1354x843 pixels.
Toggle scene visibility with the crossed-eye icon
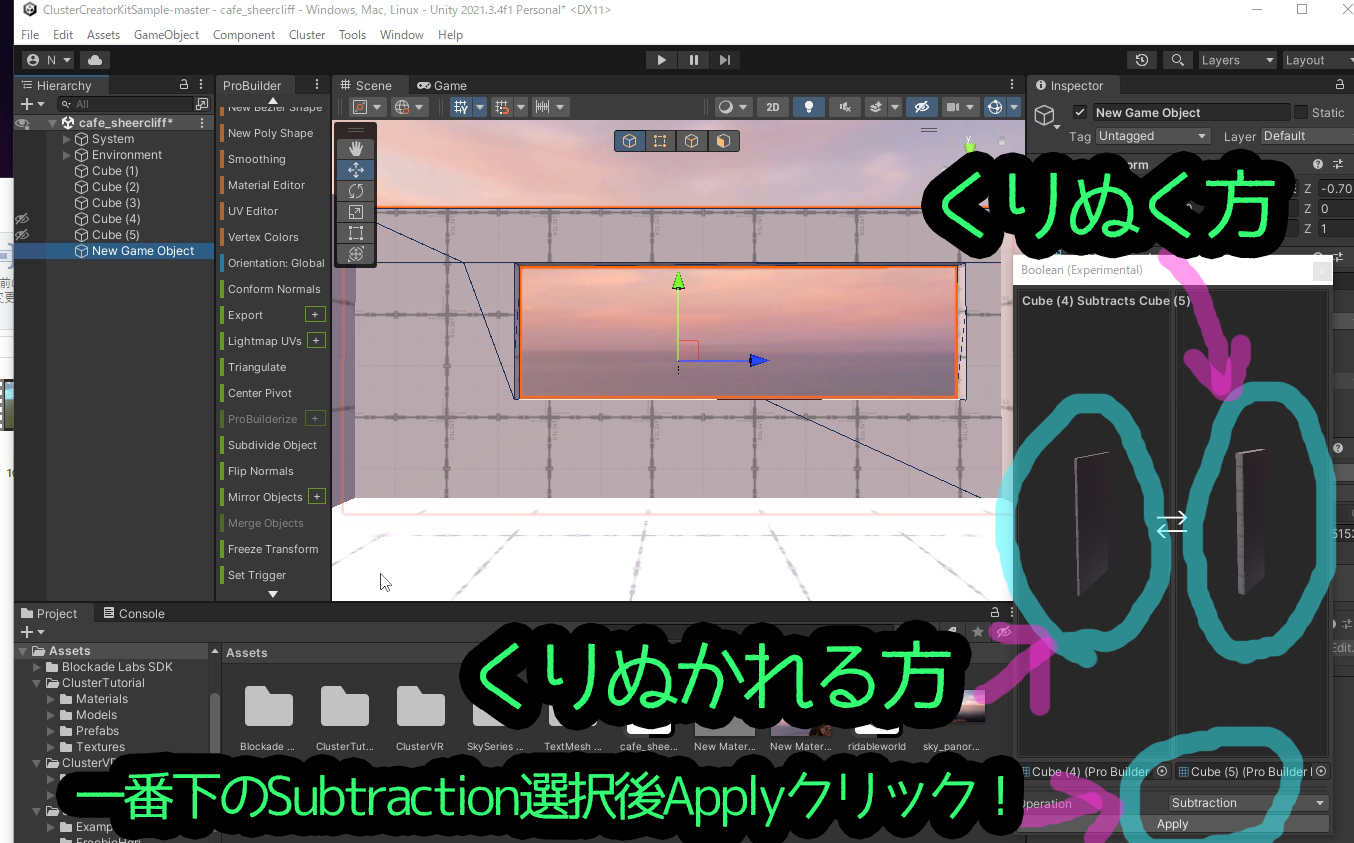tap(921, 107)
